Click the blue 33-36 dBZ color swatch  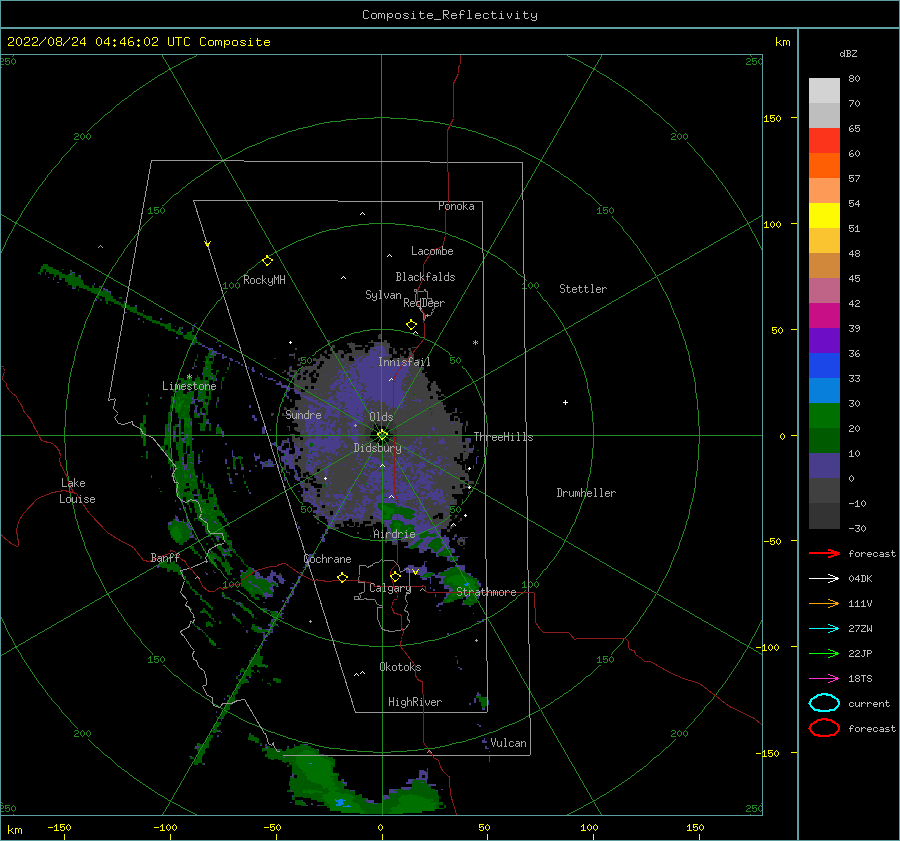824,366
